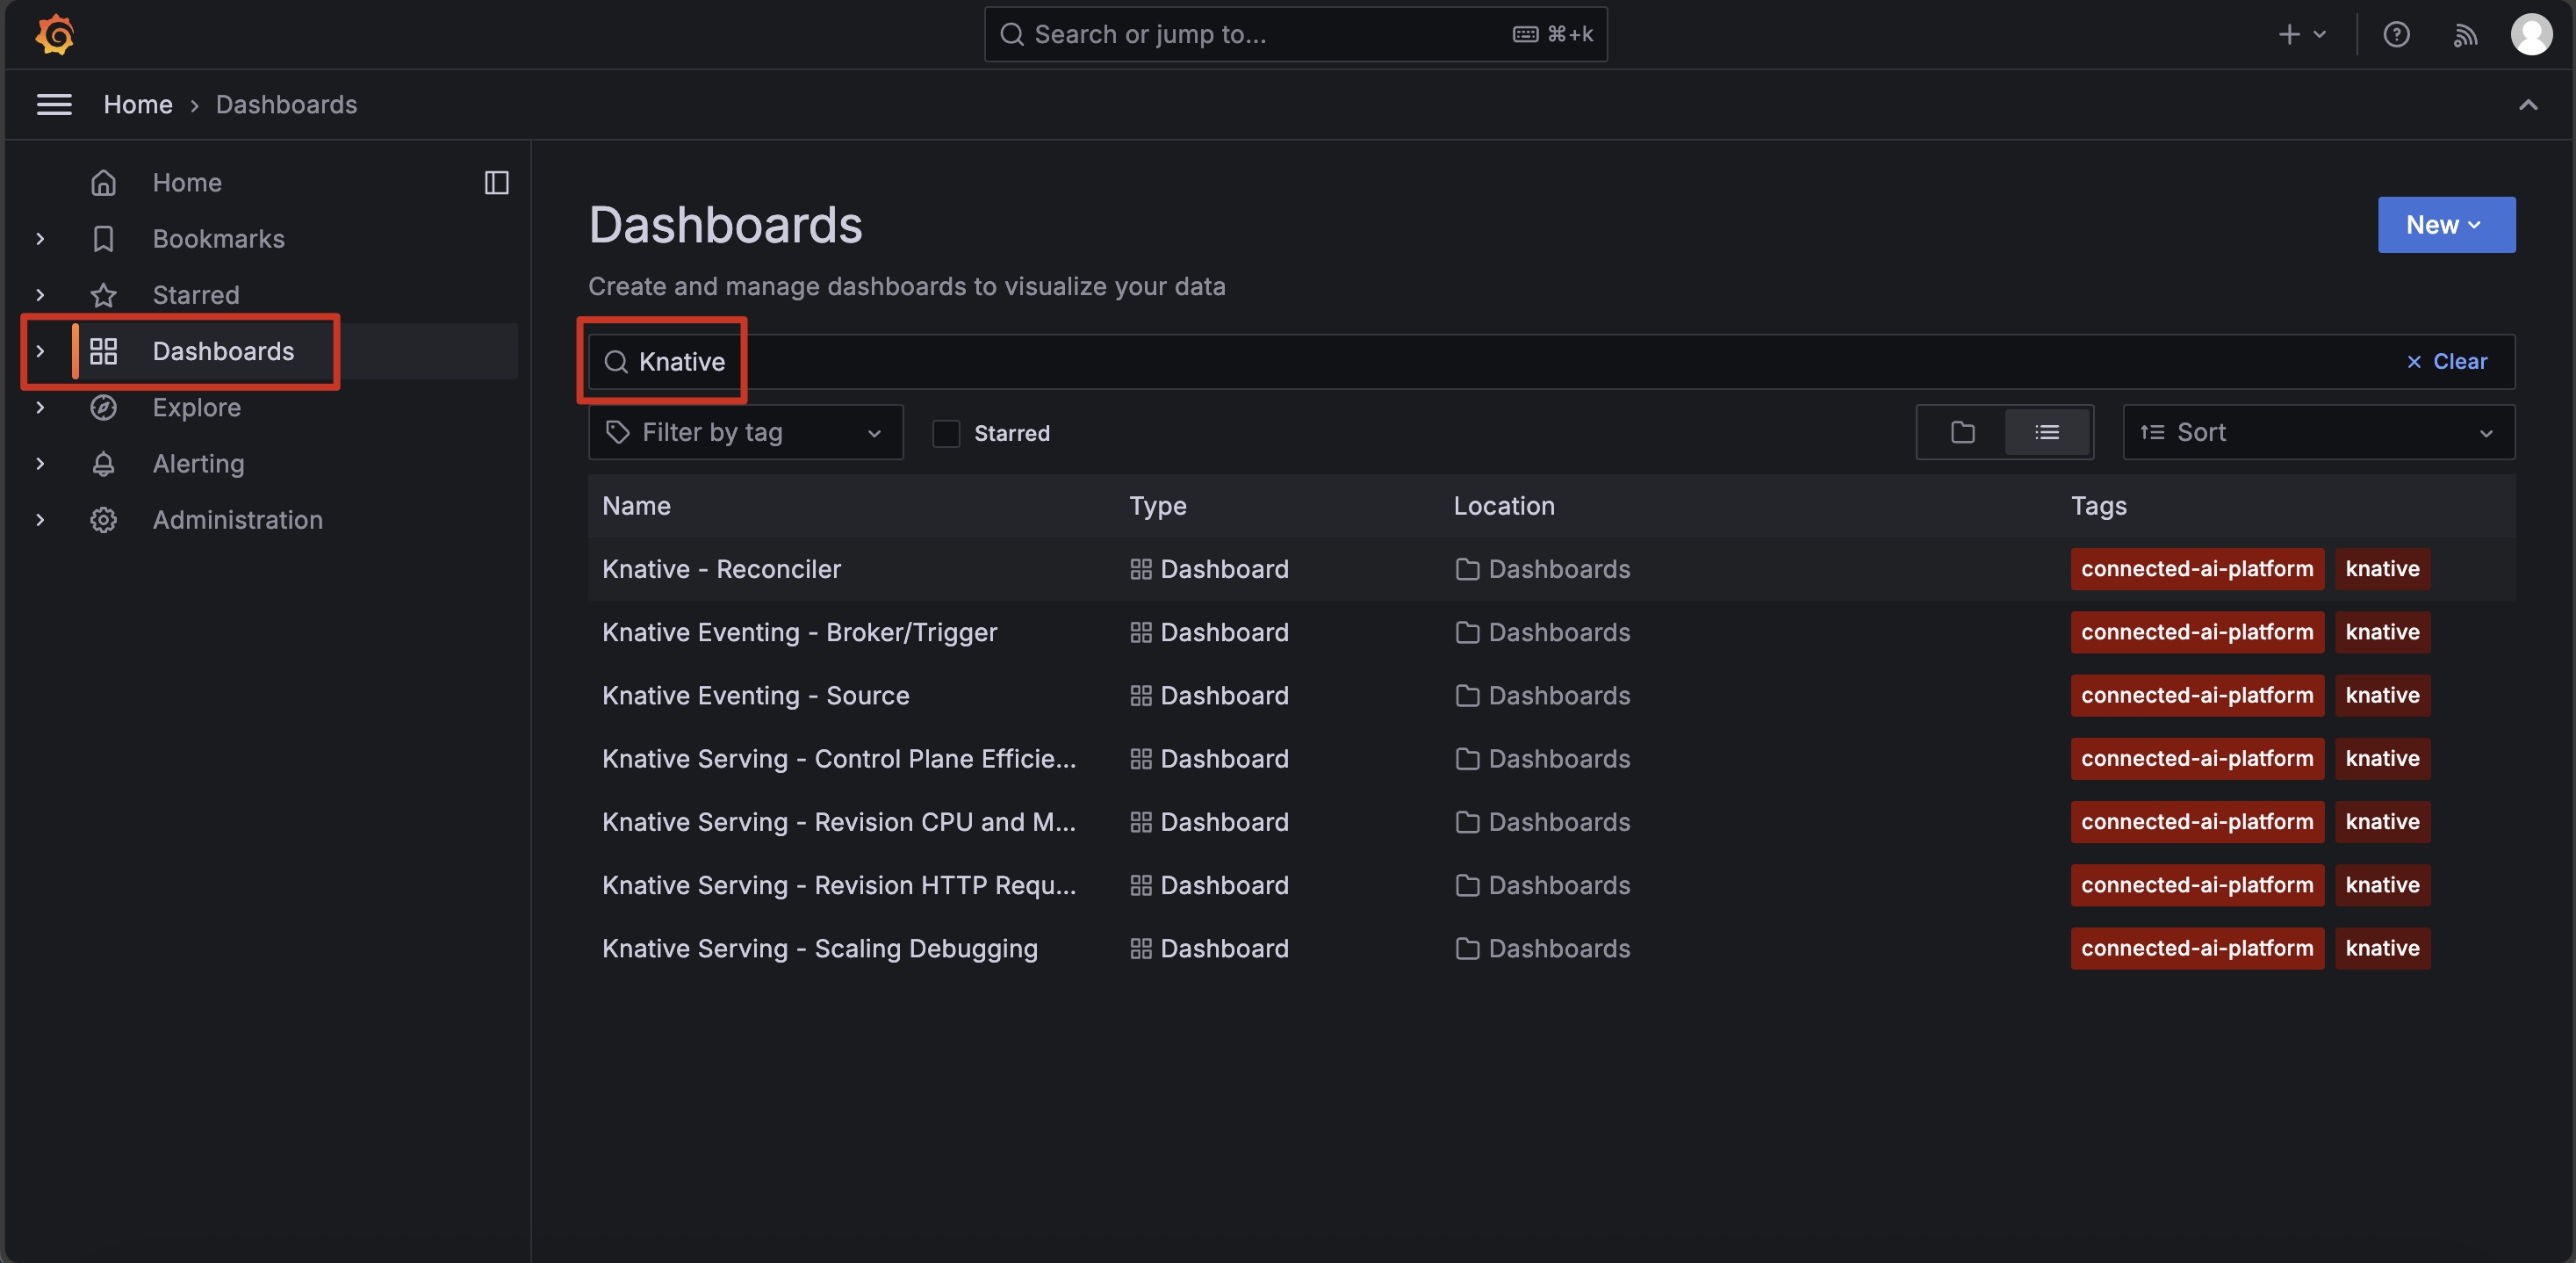This screenshot has height=1263, width=2576.
Task: Expand the Alerting sidebar section
Action: [x=40, y=463]
